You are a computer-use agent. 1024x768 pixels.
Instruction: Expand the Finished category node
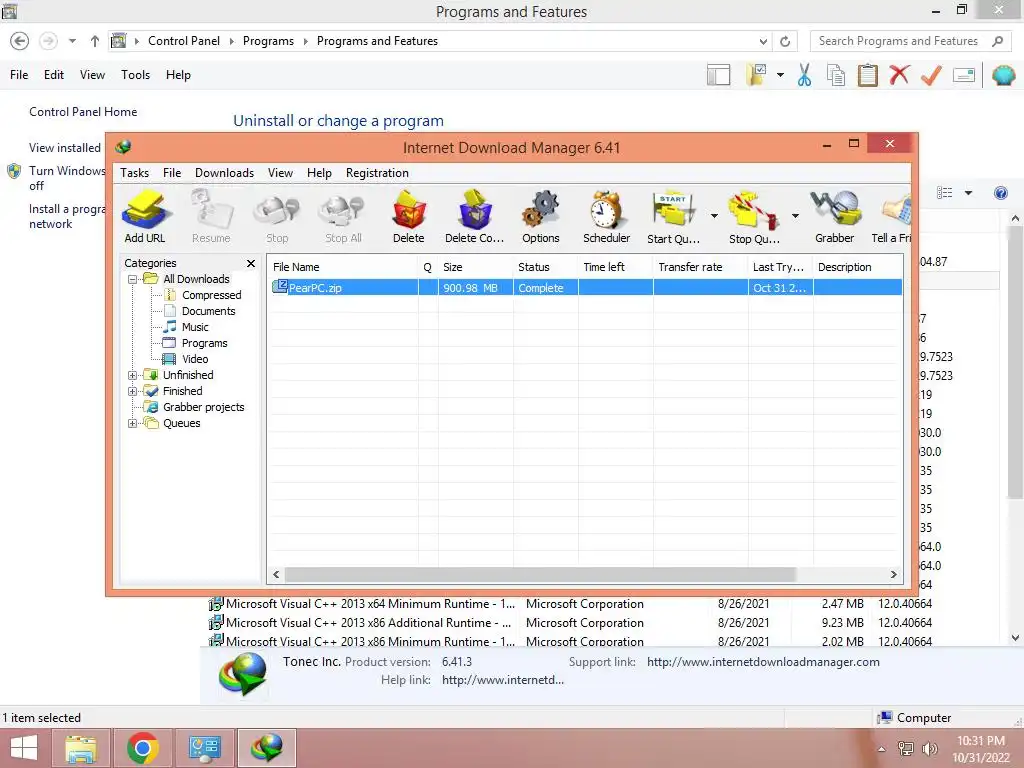(x=133, y=391)
